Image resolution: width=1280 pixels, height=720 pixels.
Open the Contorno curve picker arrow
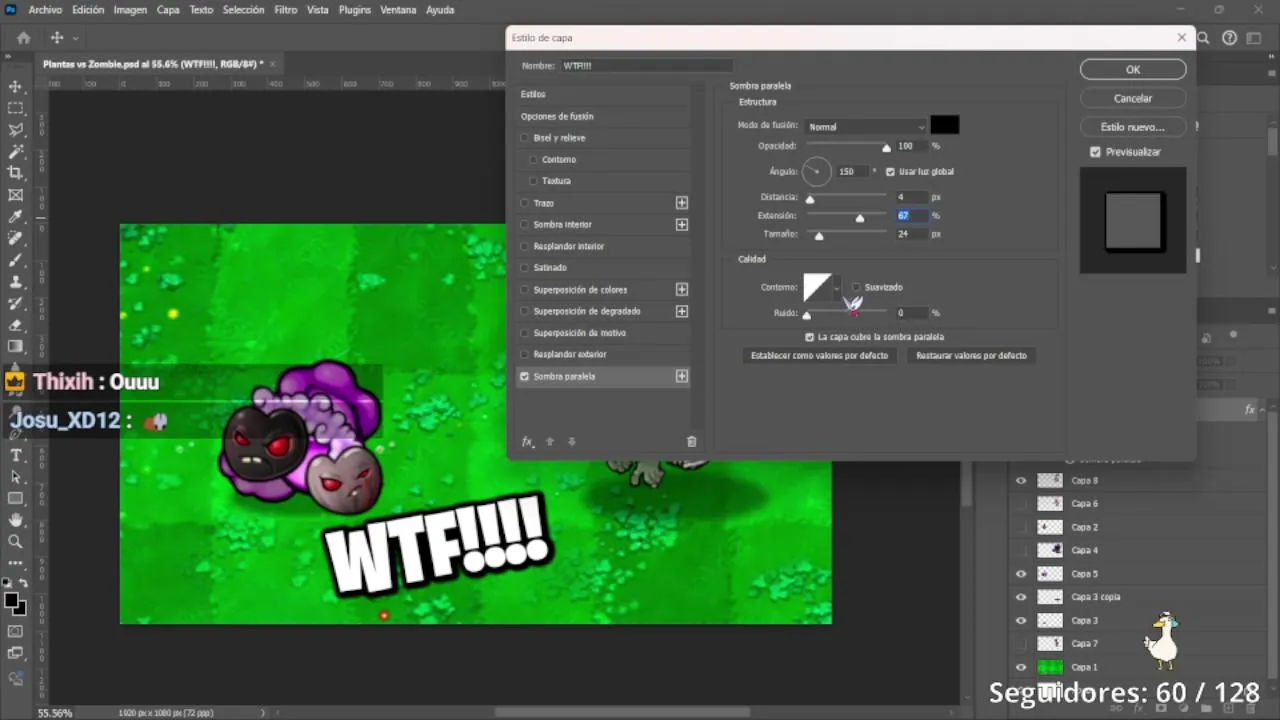[x=837, y=288]
